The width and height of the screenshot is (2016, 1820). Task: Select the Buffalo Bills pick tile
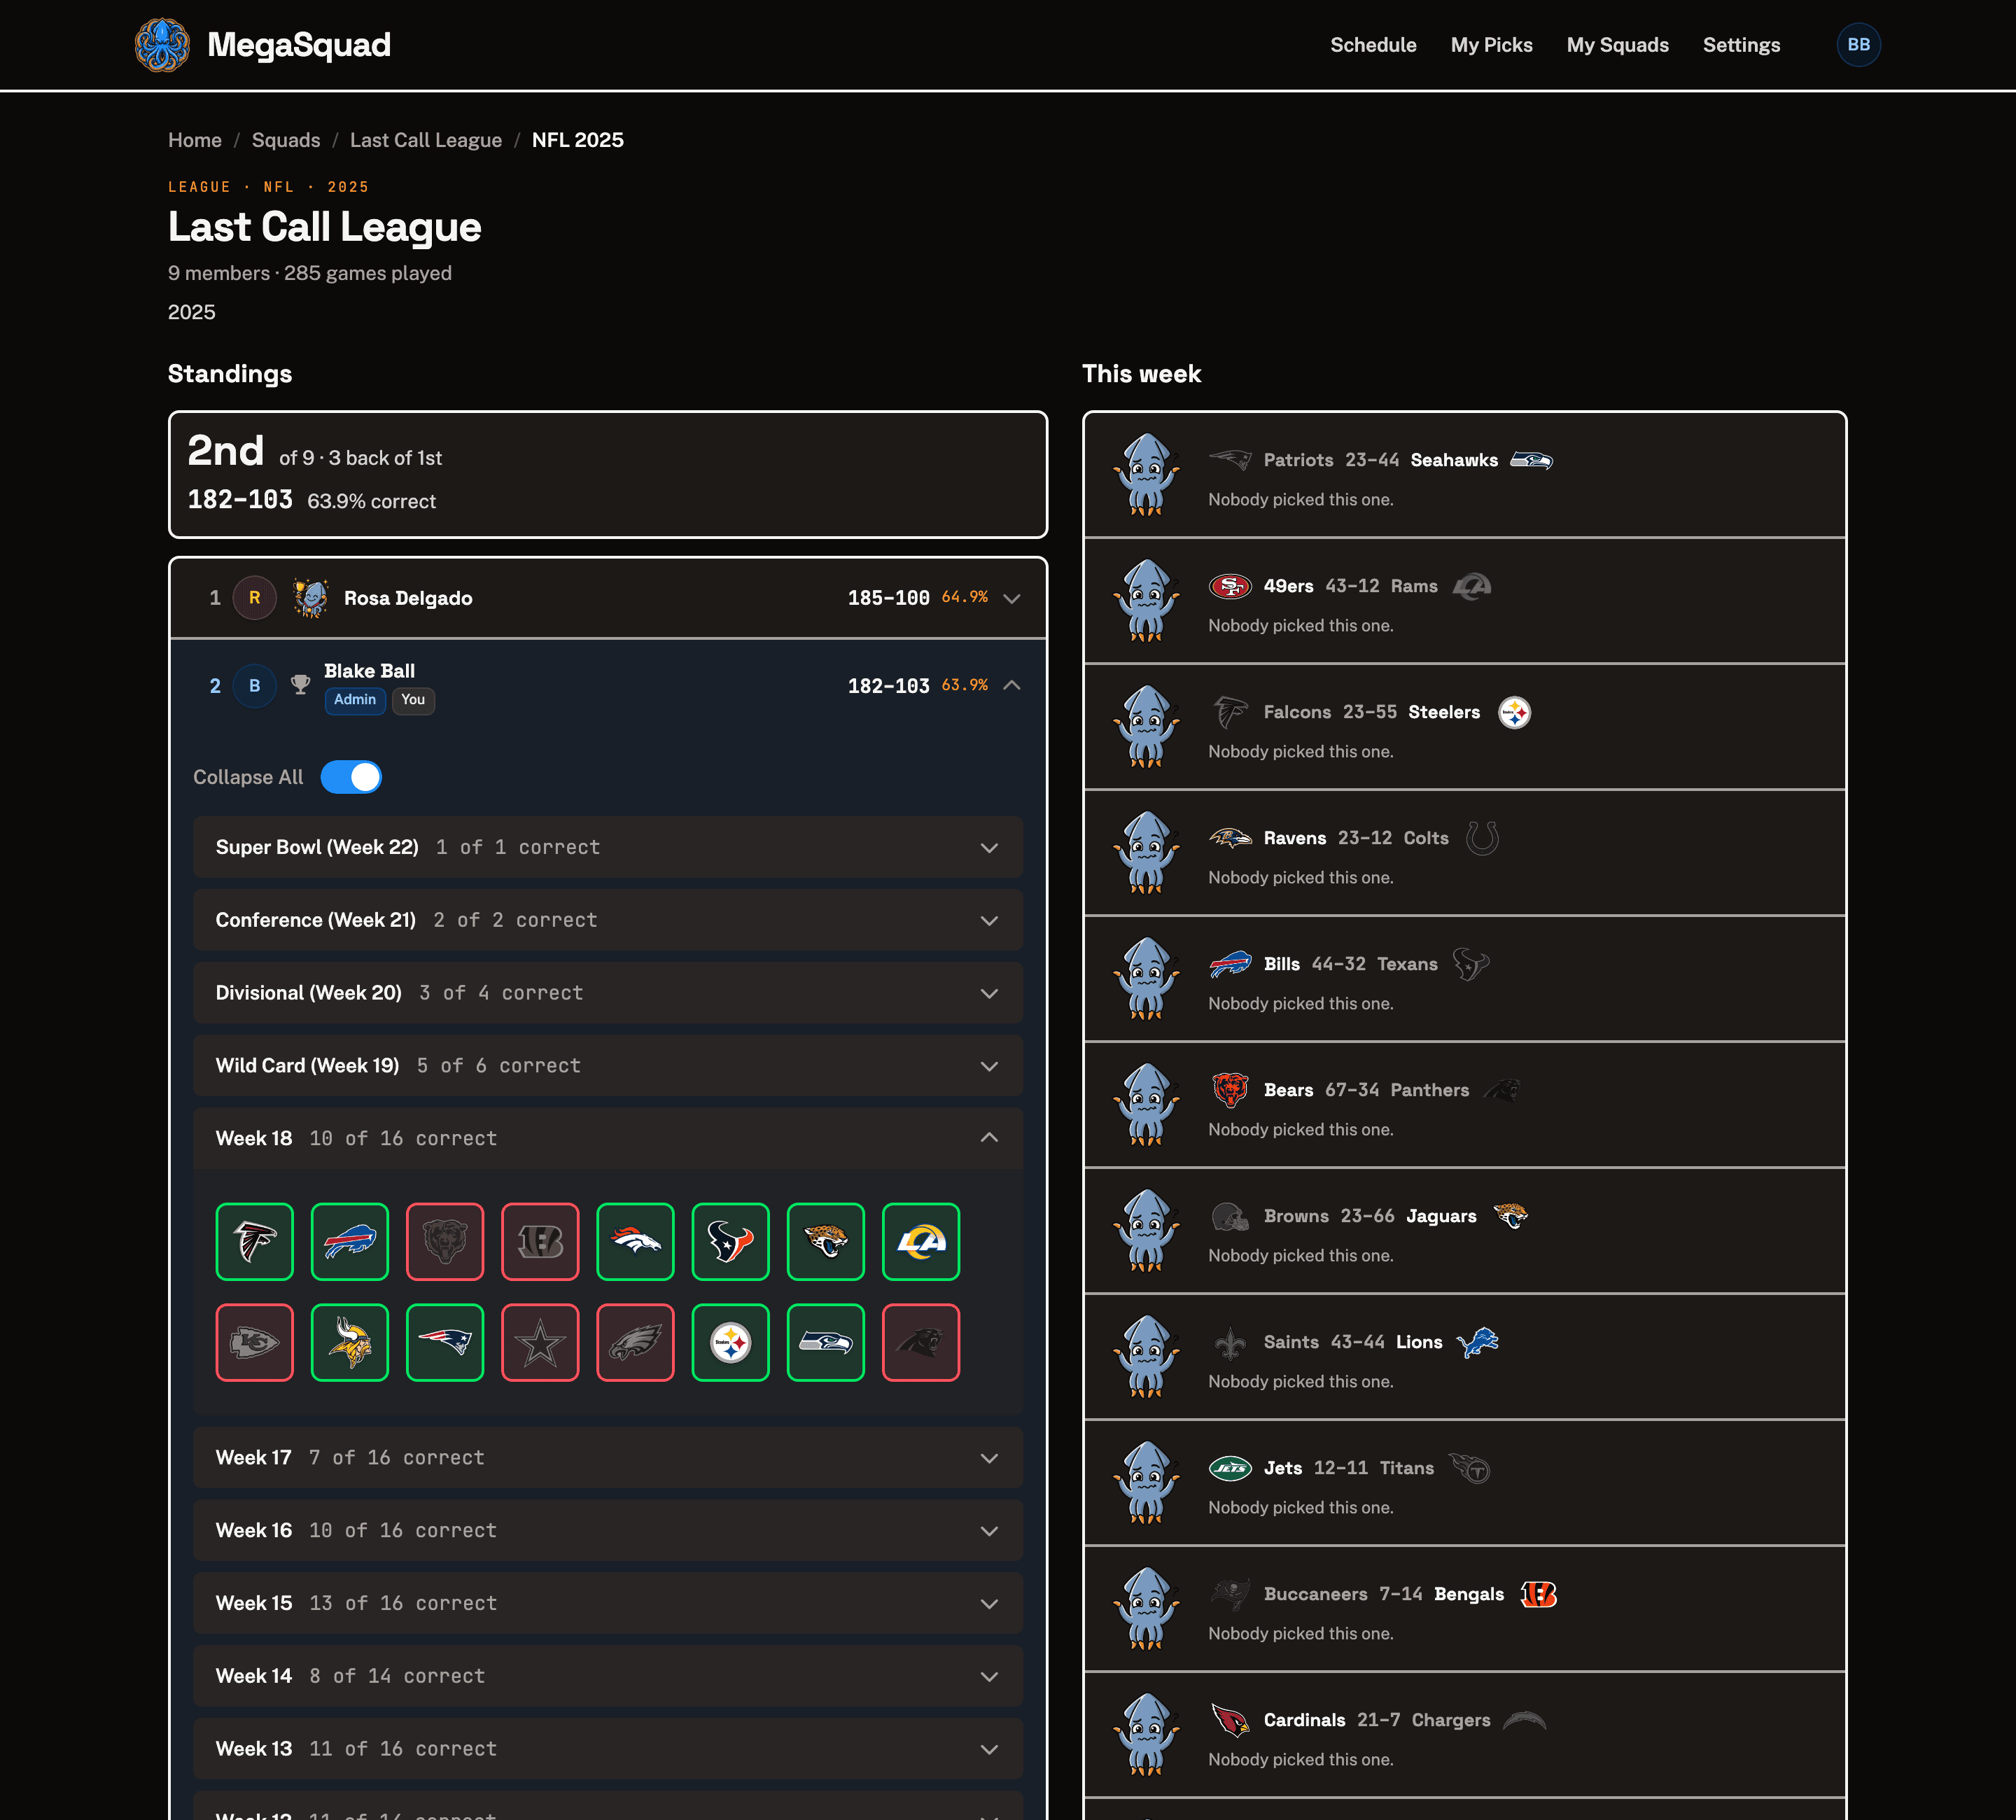pos(350,1241)
